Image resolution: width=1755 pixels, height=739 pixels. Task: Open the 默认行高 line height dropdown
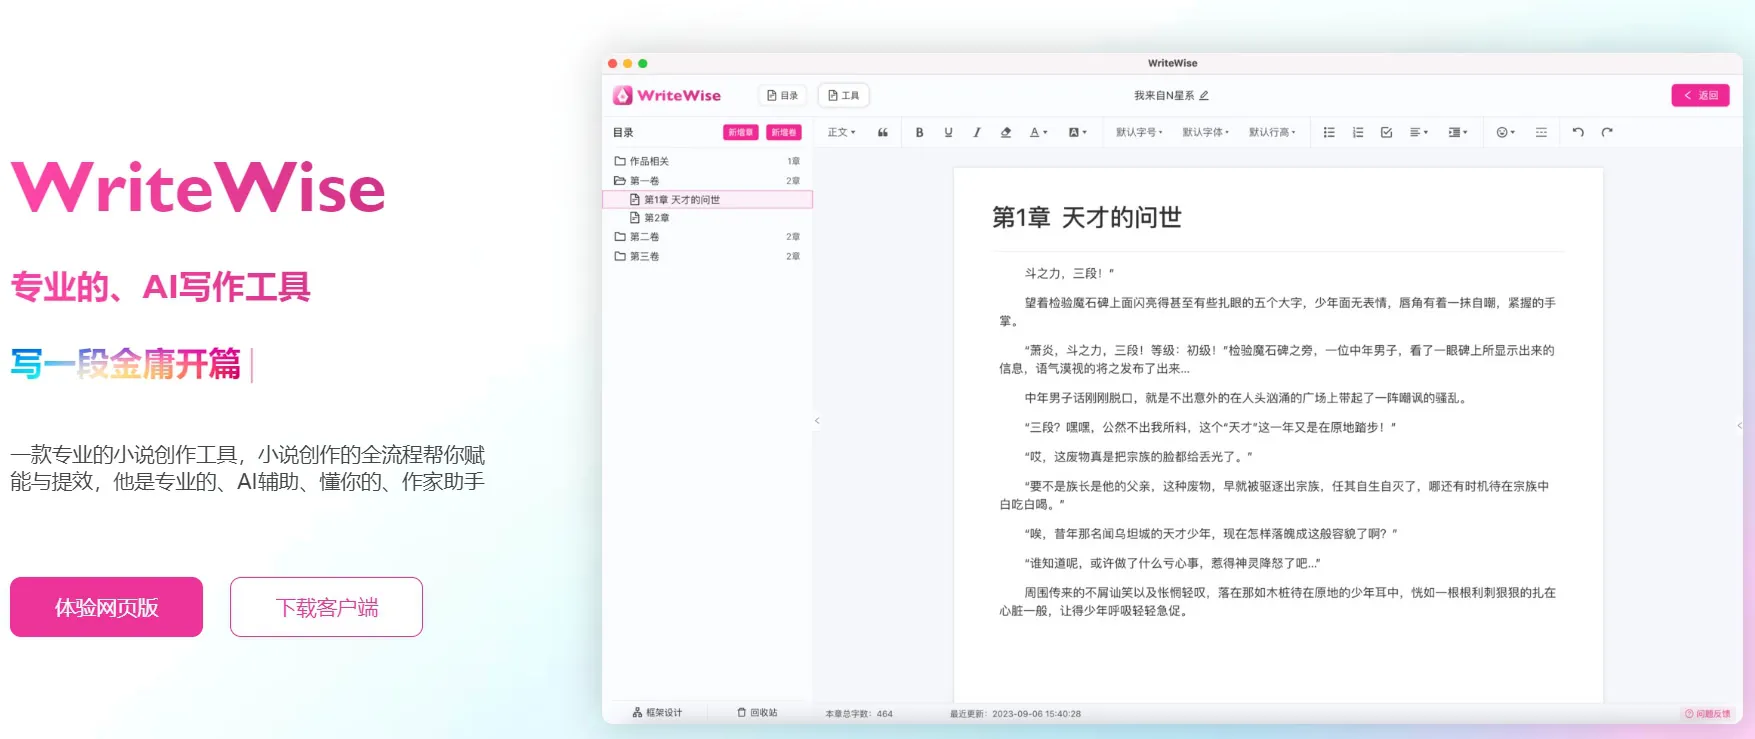coord(1272,132)
